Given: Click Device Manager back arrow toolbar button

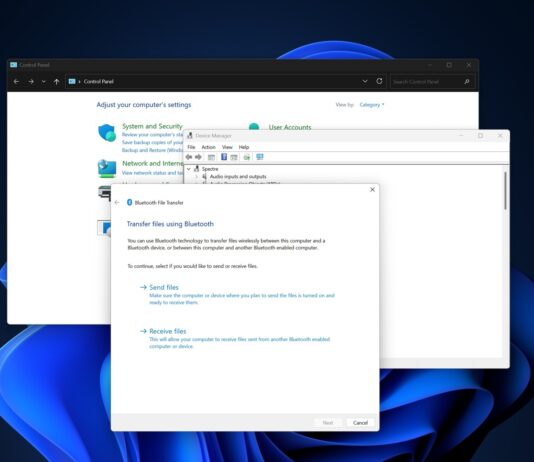Looking at the screenshot, I should (x=189, y=157).
